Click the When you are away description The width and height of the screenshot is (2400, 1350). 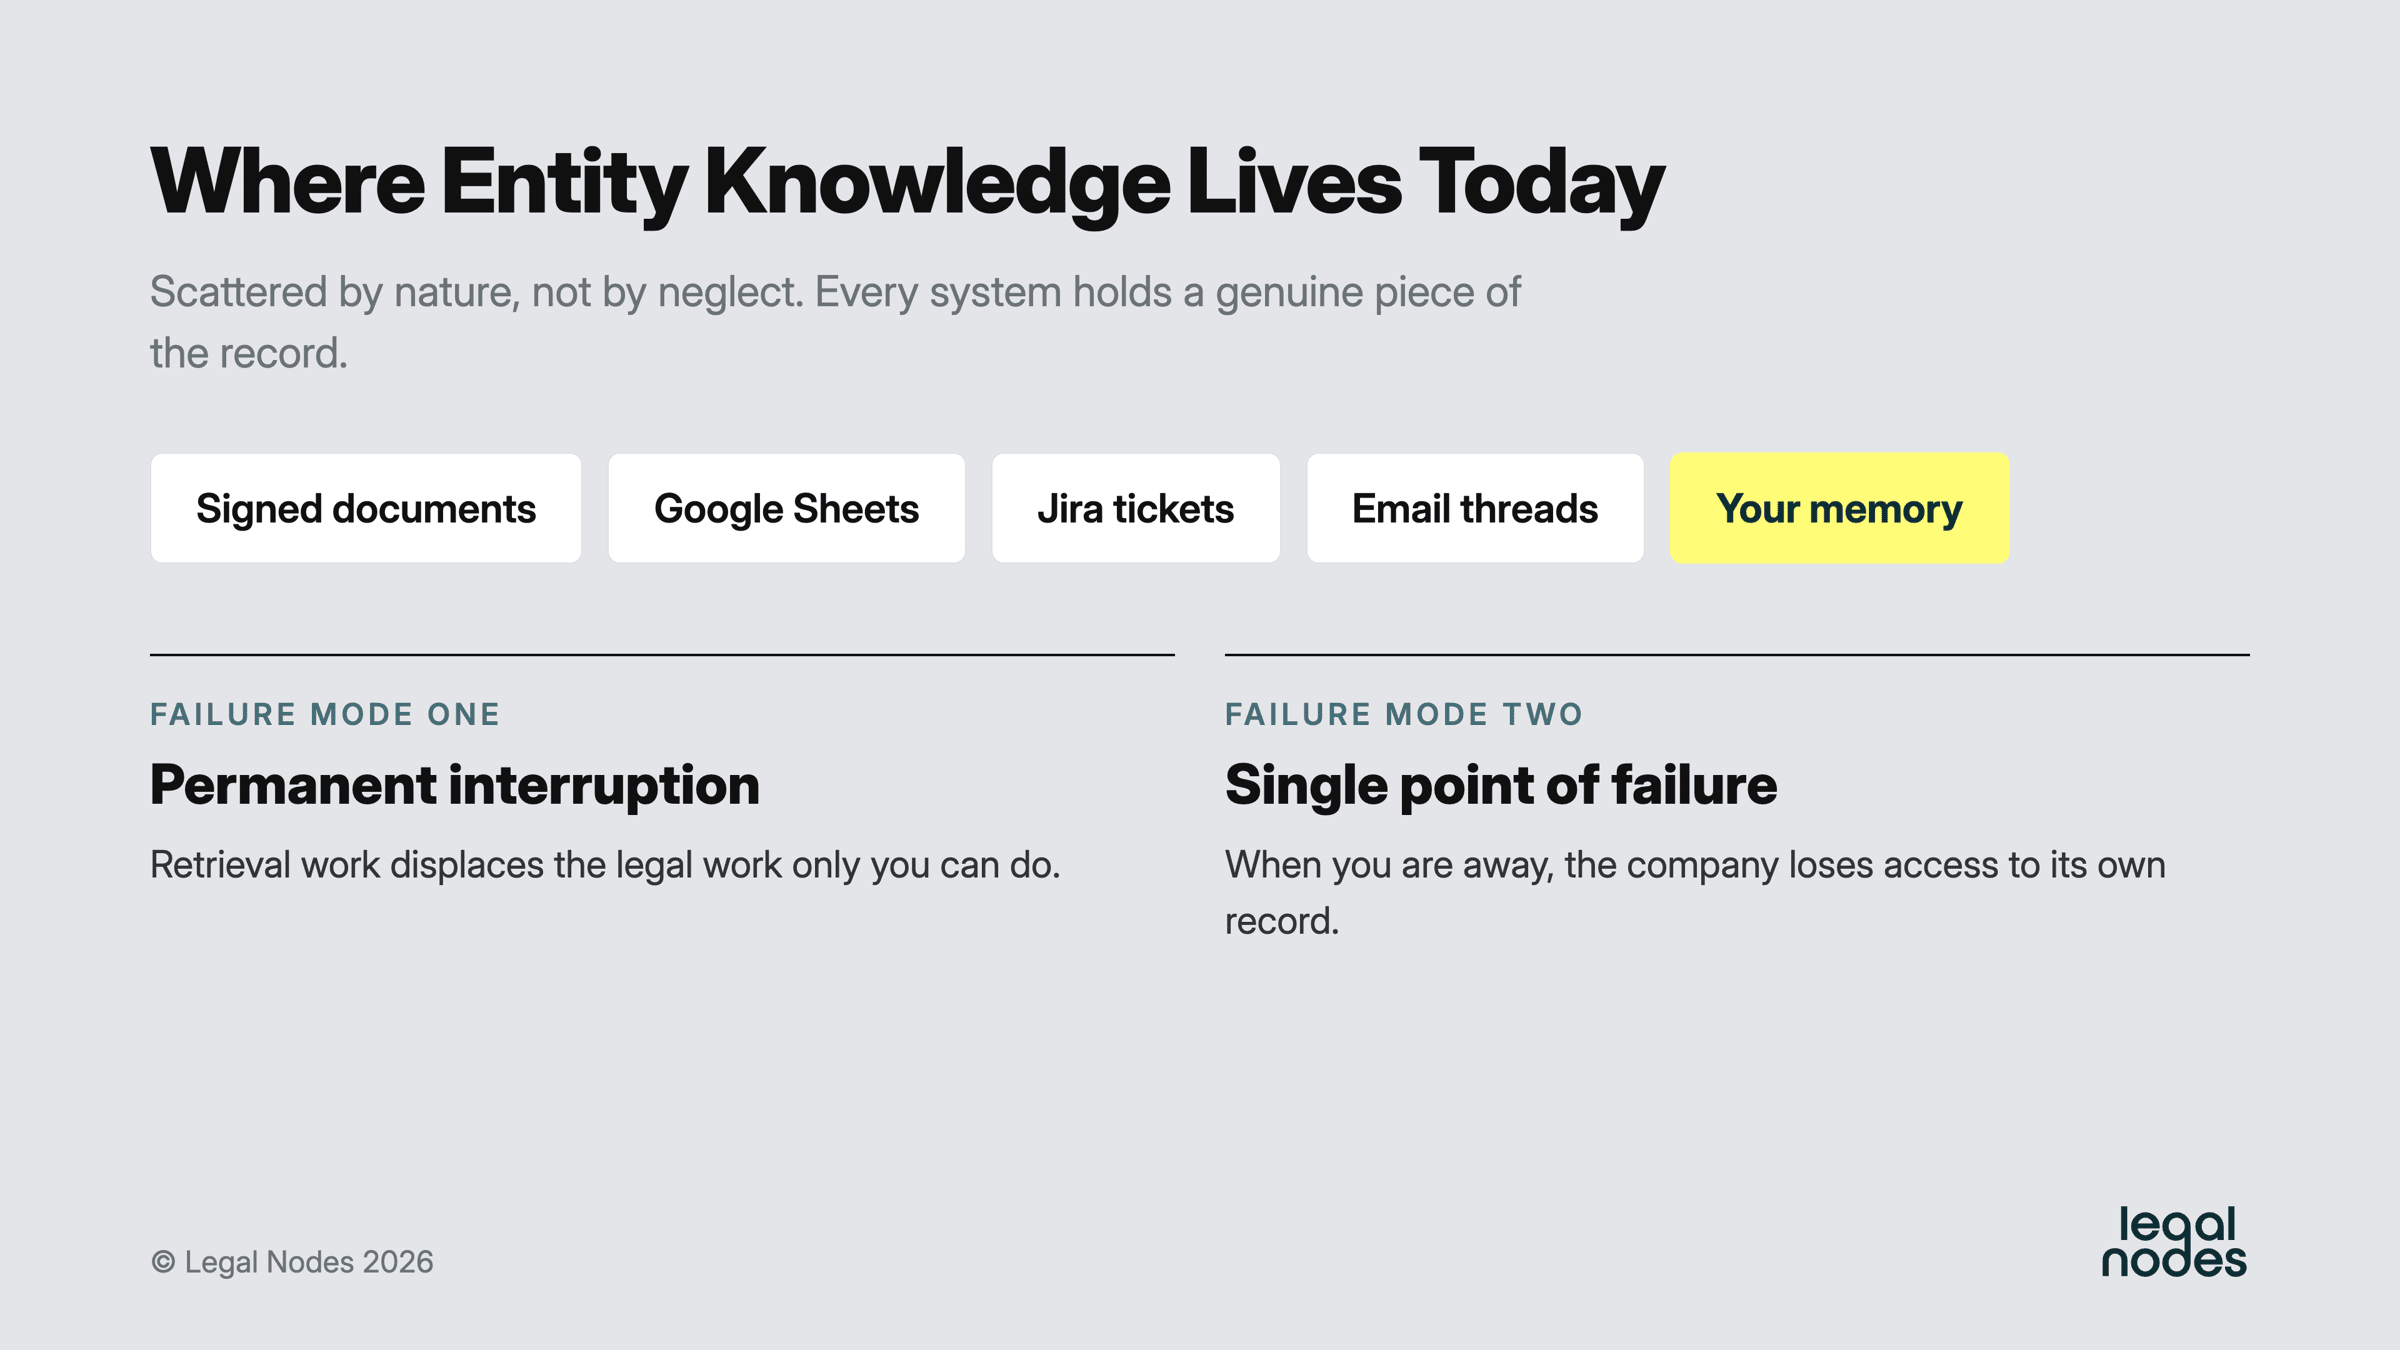tap(1695, 893)
